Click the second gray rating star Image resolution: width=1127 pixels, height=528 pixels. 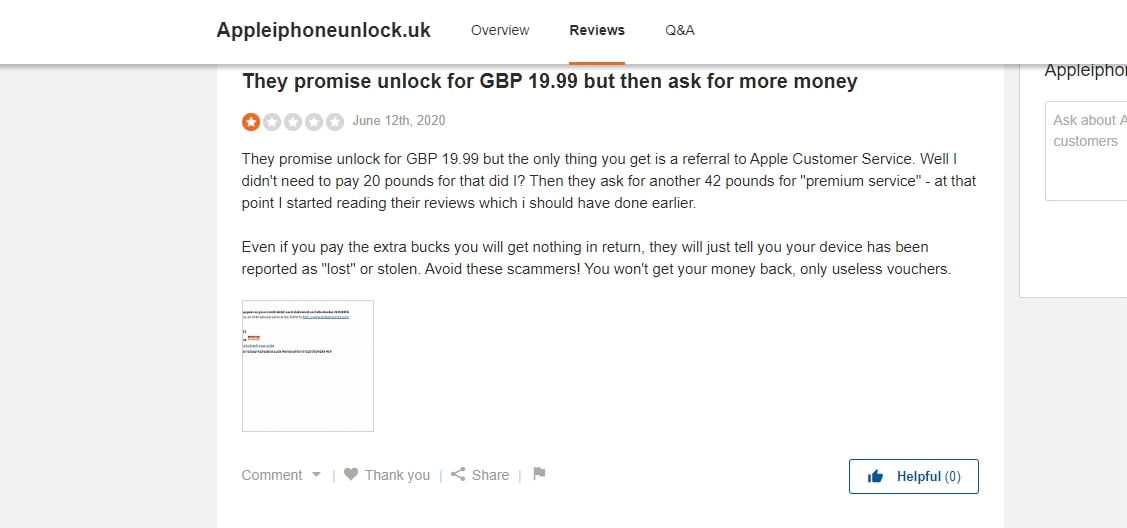272,122
